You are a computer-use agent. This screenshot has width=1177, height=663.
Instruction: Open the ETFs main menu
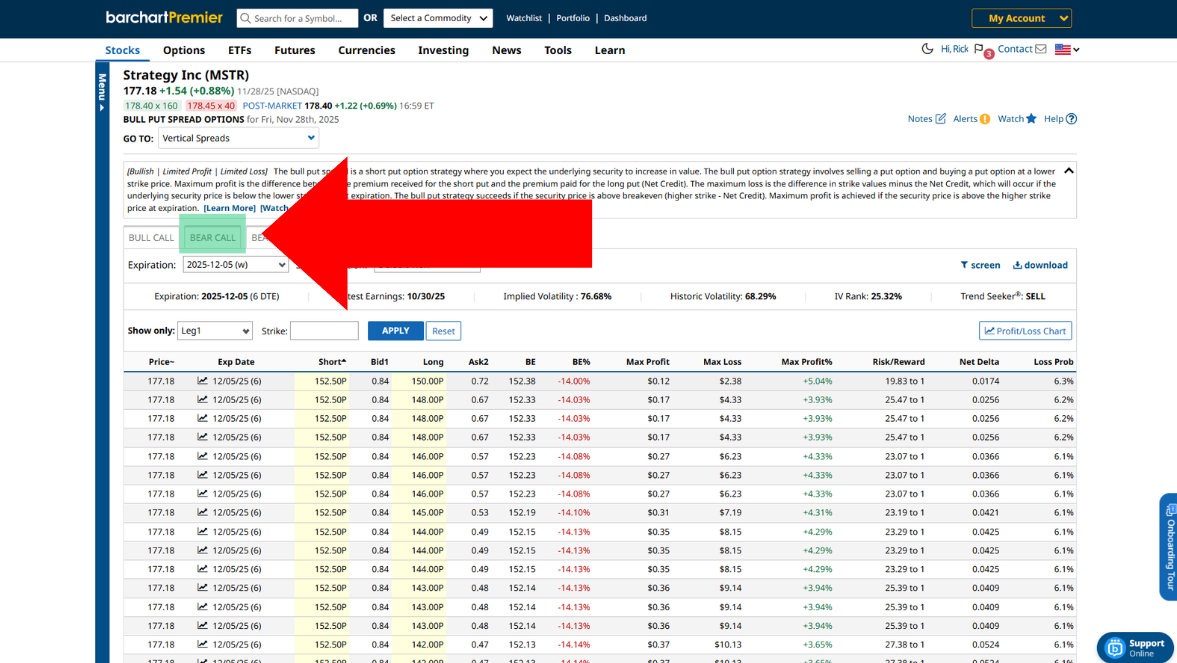click(239, 50)
